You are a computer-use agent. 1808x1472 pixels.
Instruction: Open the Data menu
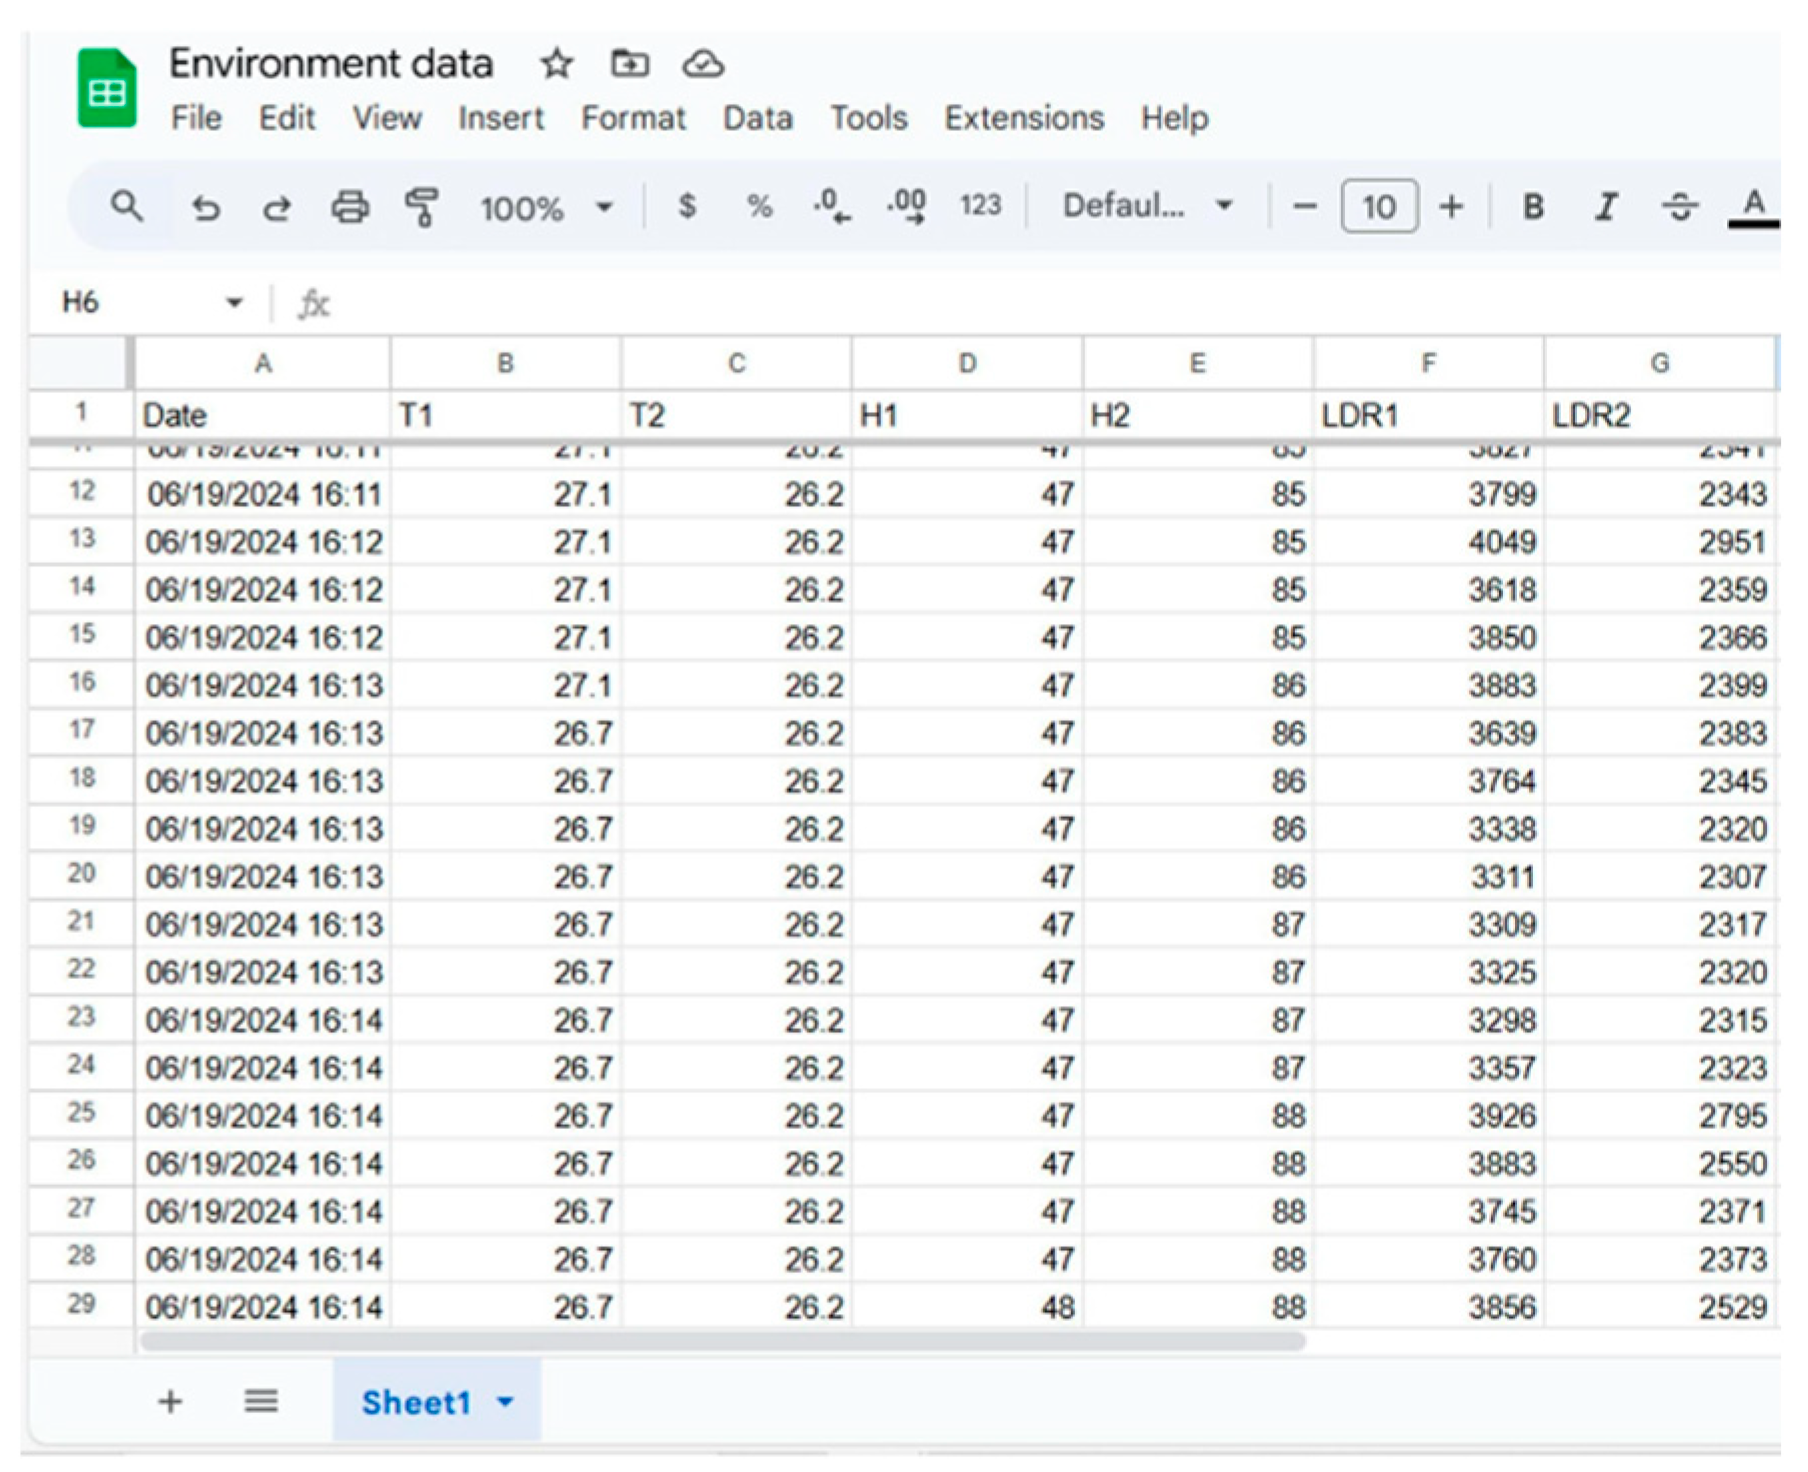click(758, 118)
